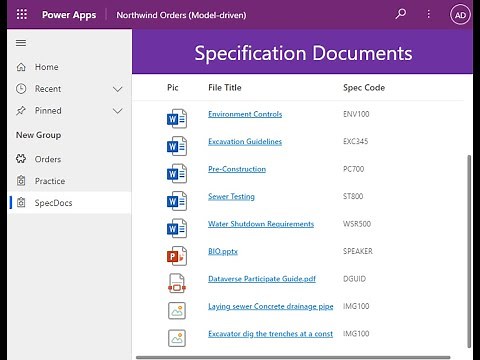Click the File Title column header
480x360 pixels.
tap(225, 87)
